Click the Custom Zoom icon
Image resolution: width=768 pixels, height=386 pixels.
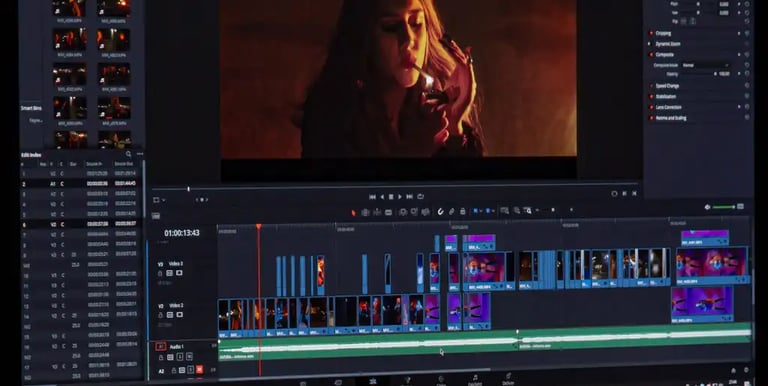click(x=528, y=211)
